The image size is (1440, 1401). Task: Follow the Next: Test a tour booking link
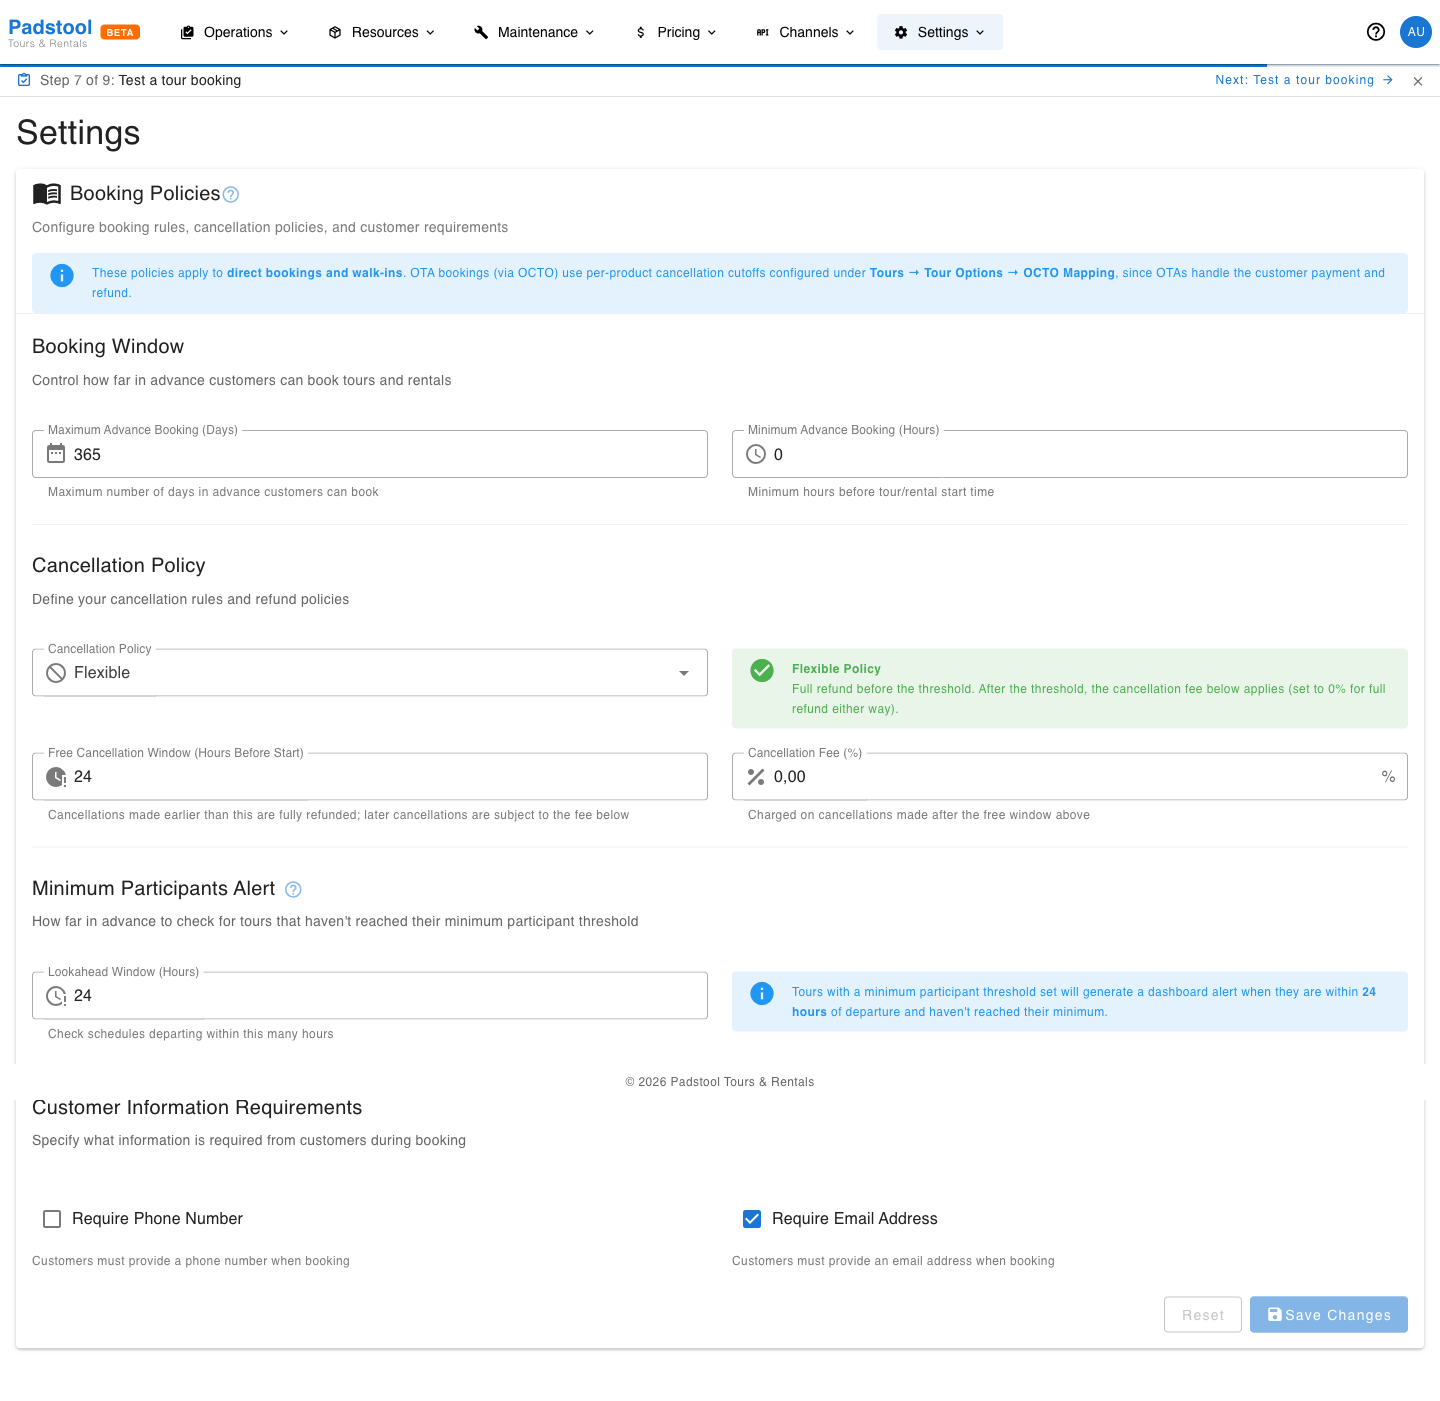tap(1304, 80)
